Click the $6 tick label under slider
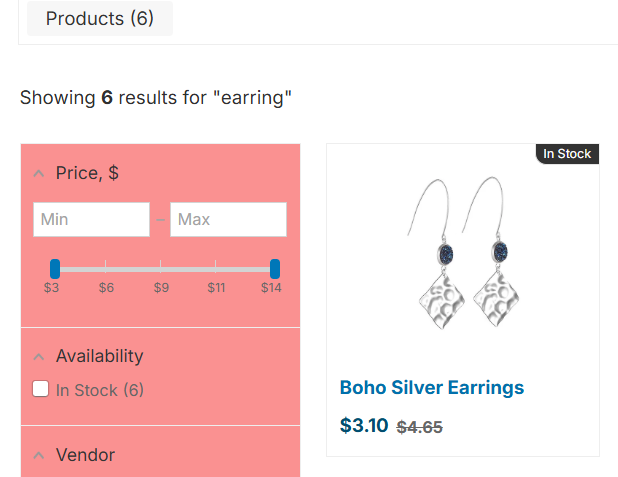 [x=106, y=288]
